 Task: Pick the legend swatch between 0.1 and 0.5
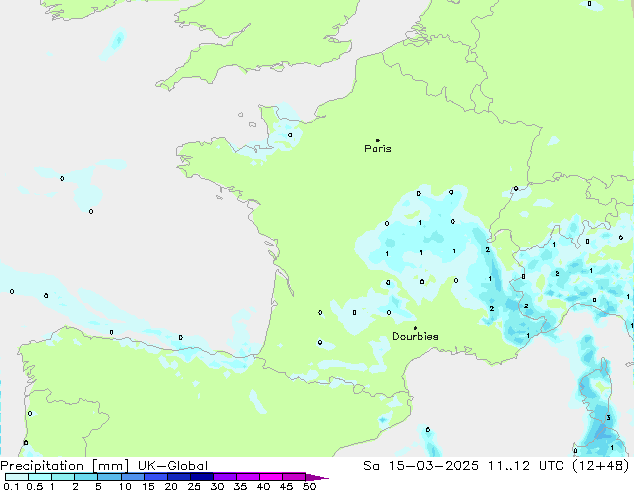(17, 477)
